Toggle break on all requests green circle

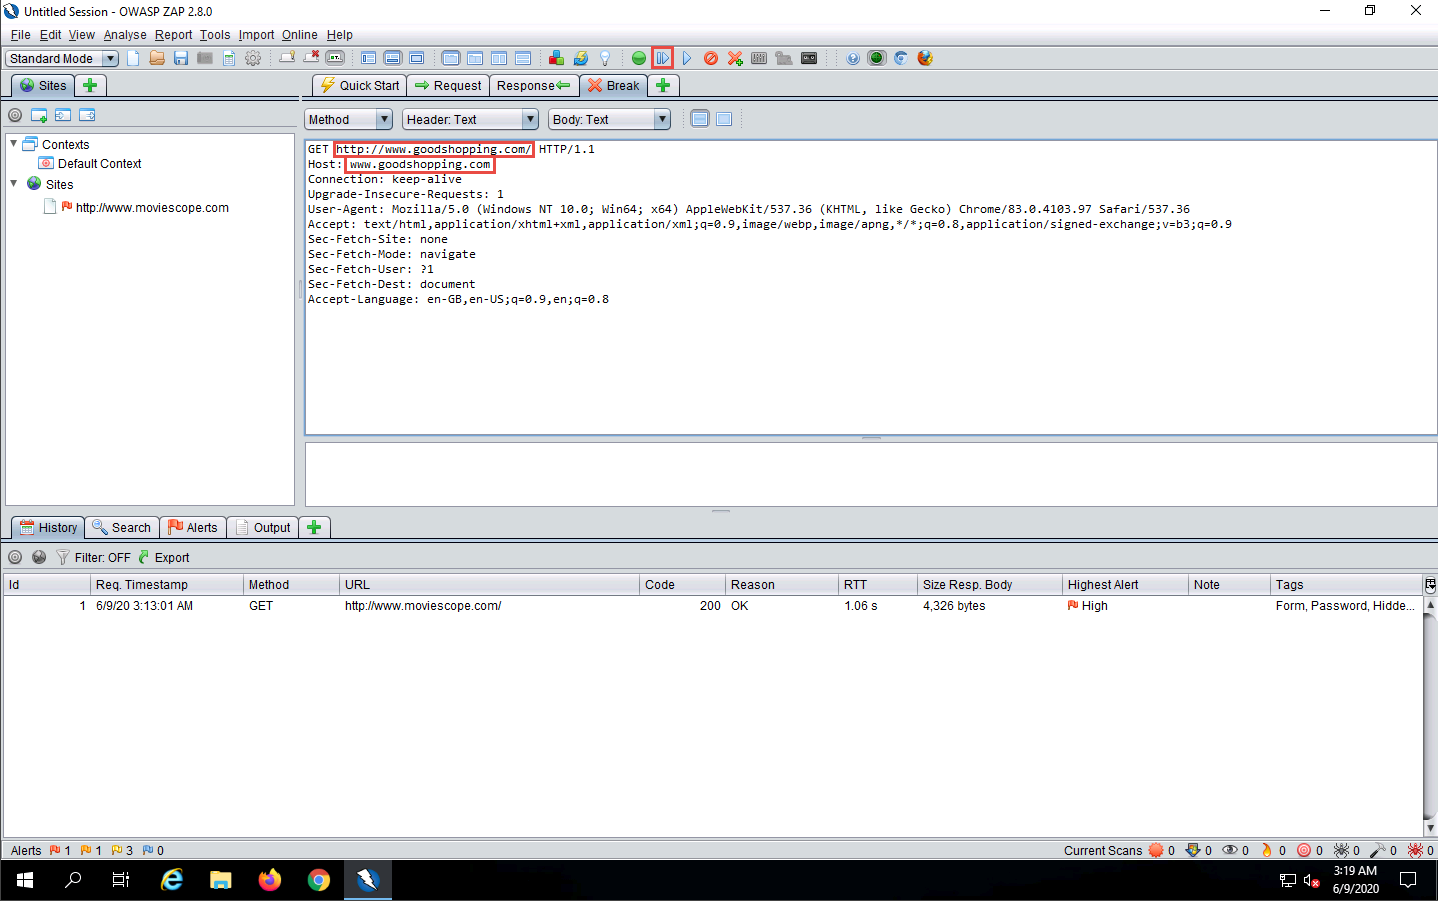639,58
